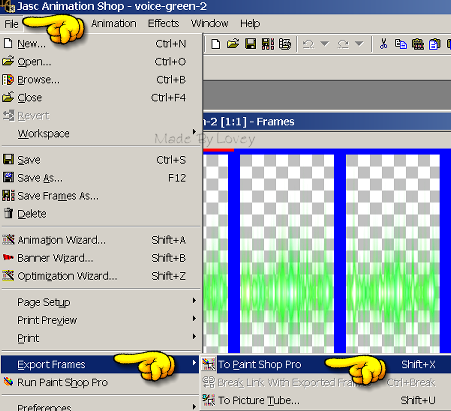The height and width of the screenshot is (411, 451).
Task: Click the Open folder toolbar icon
Action: tap(233, 44)
